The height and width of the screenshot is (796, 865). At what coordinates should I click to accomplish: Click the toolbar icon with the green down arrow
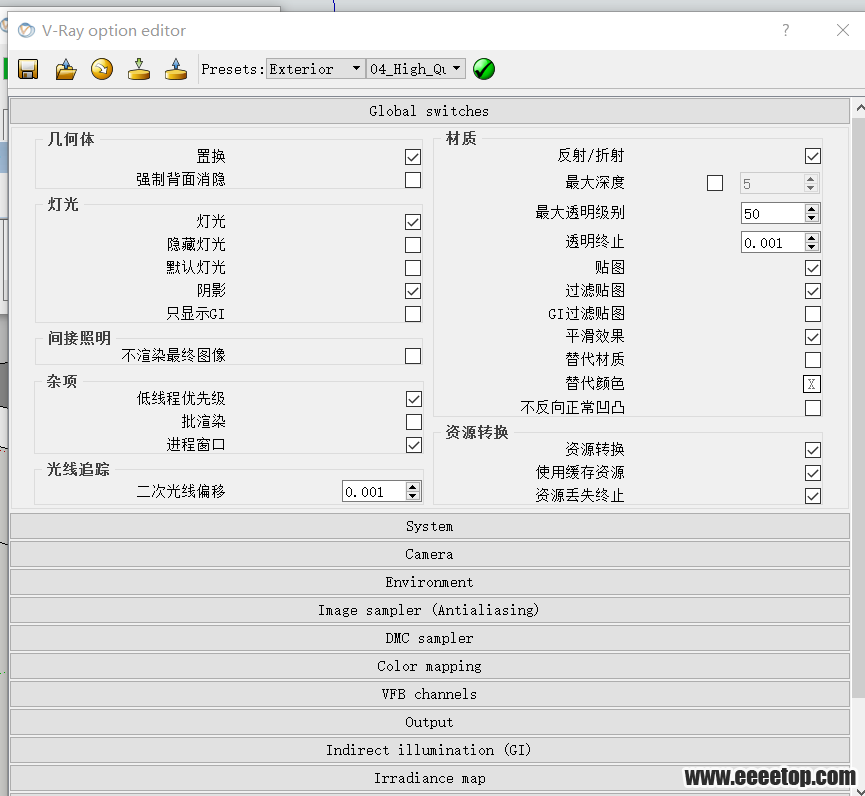[138, 70]
